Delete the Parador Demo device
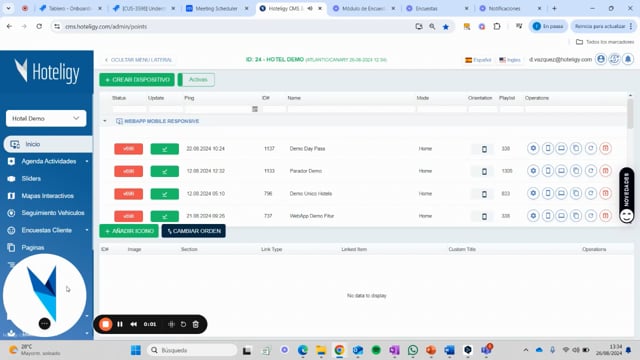This screenshot has height=360, width=640. pos(605,171)
